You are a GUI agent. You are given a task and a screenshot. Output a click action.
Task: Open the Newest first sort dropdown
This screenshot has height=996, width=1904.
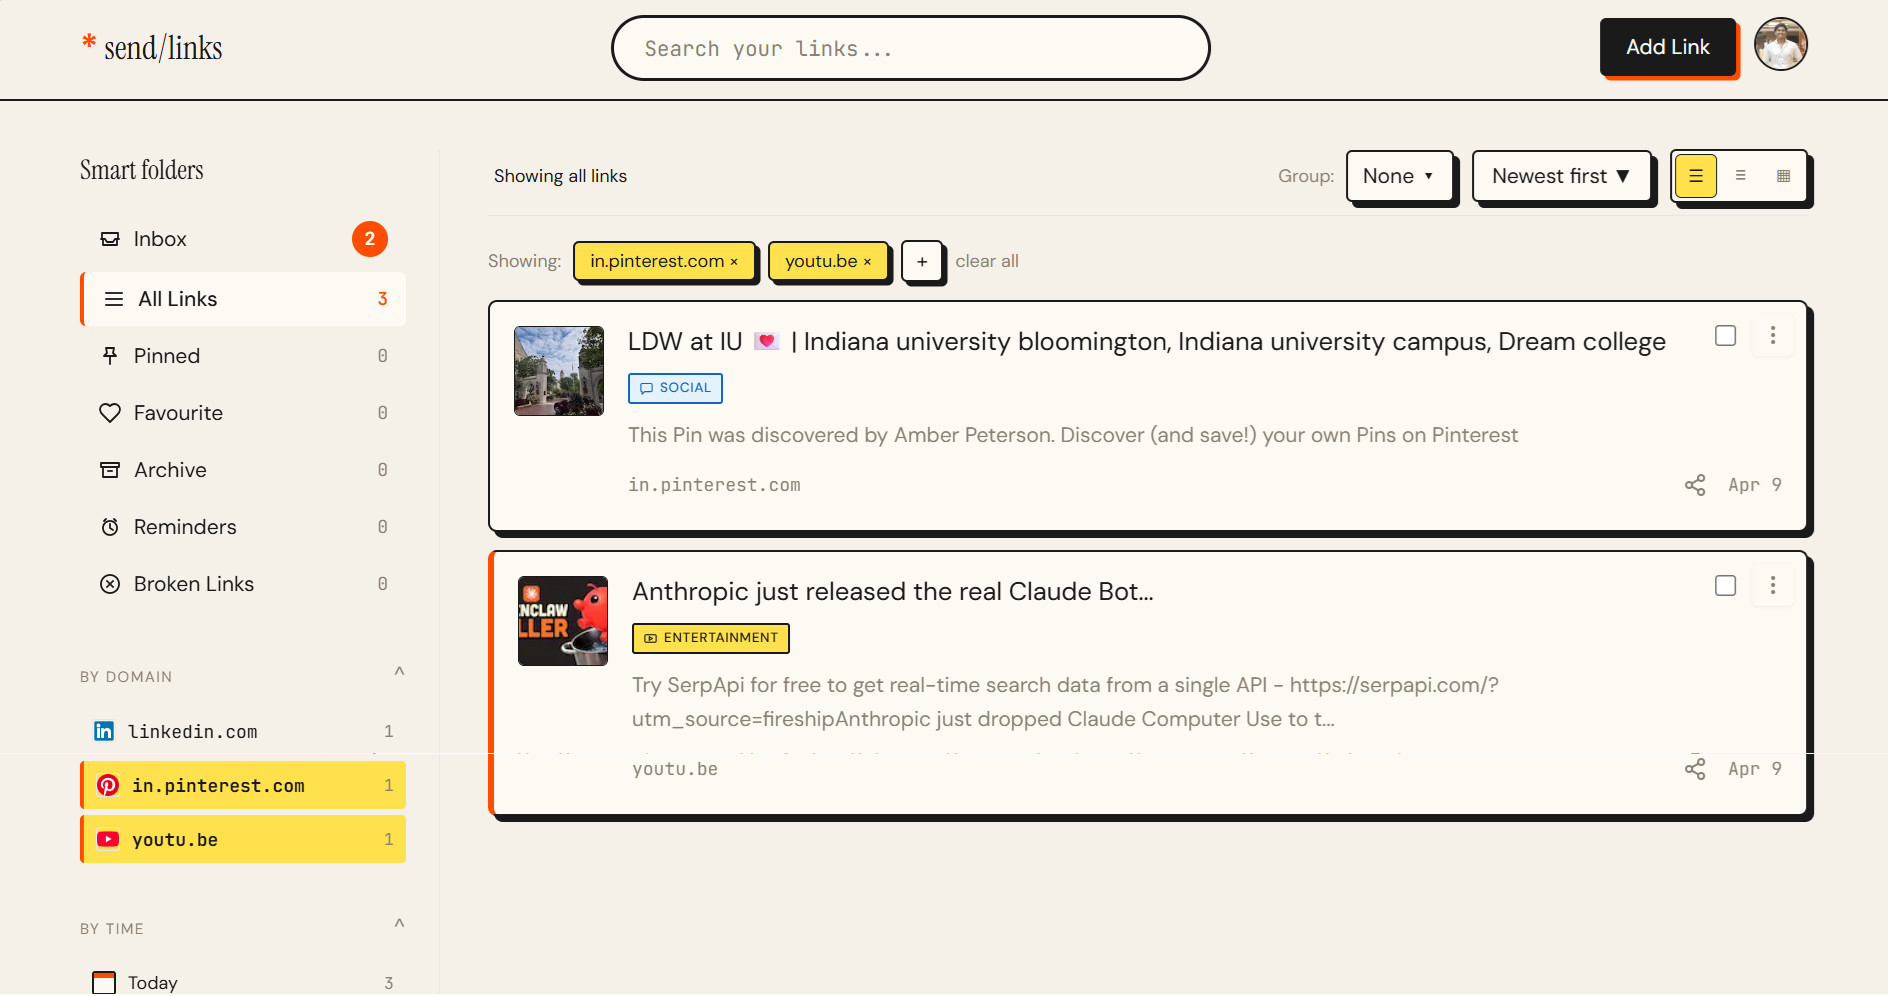(1561, 175)
